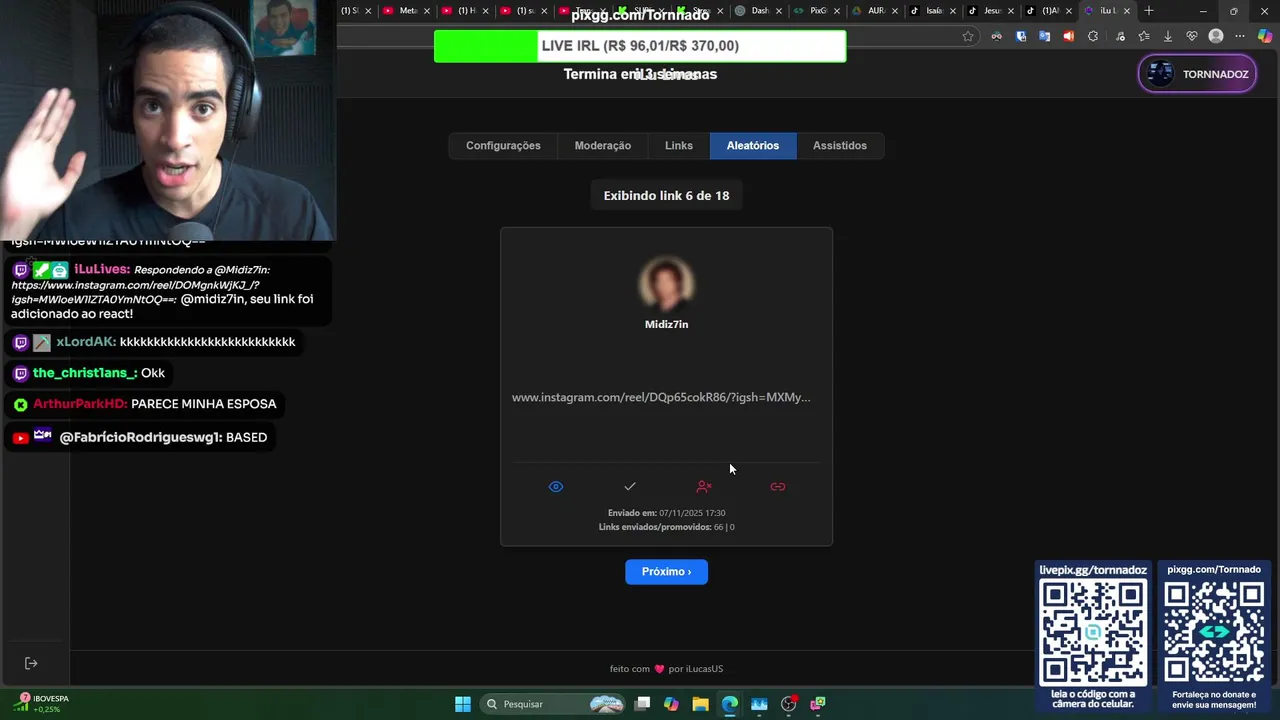The width and height of the screenshot is (1280, 720).
Task: Click the red remove-user icon
Action: 704,487
